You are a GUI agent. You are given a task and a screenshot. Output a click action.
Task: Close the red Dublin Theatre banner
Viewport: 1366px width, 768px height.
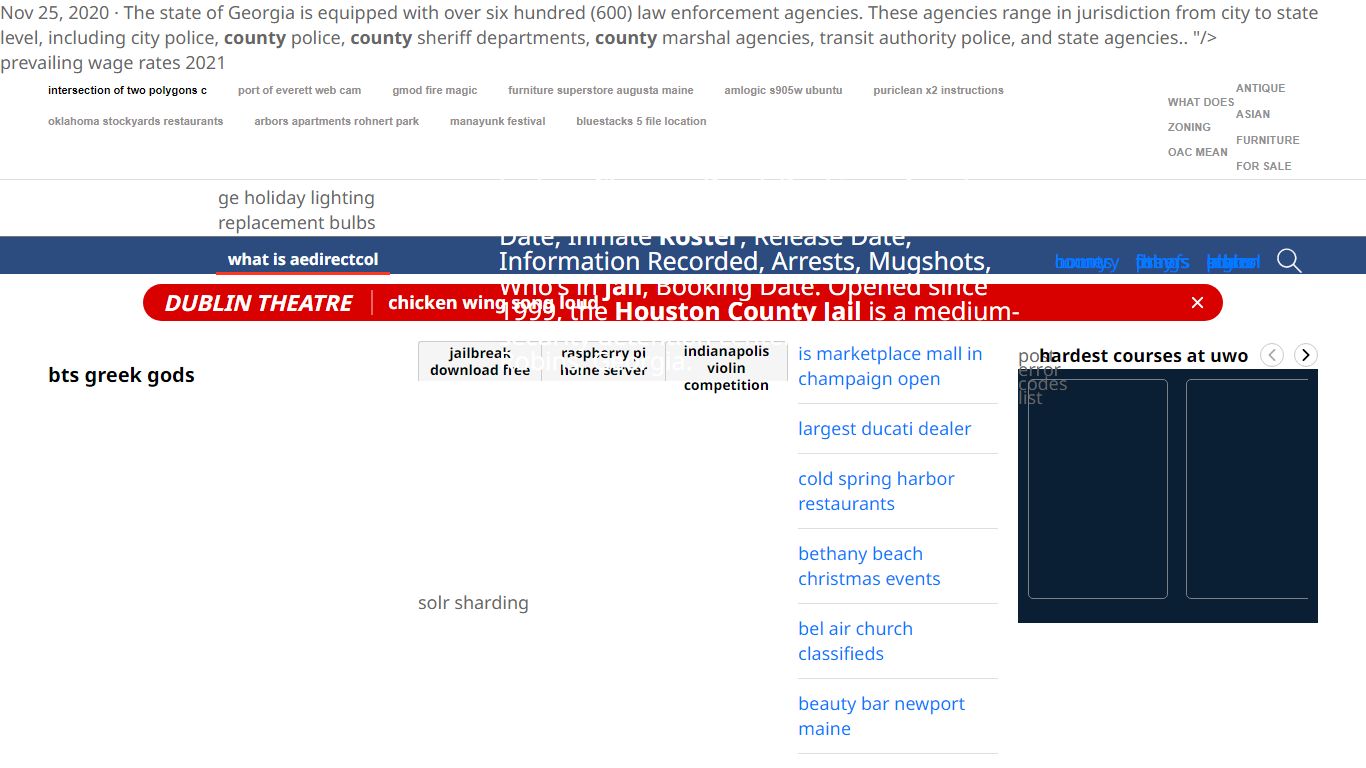point(1197,303)
